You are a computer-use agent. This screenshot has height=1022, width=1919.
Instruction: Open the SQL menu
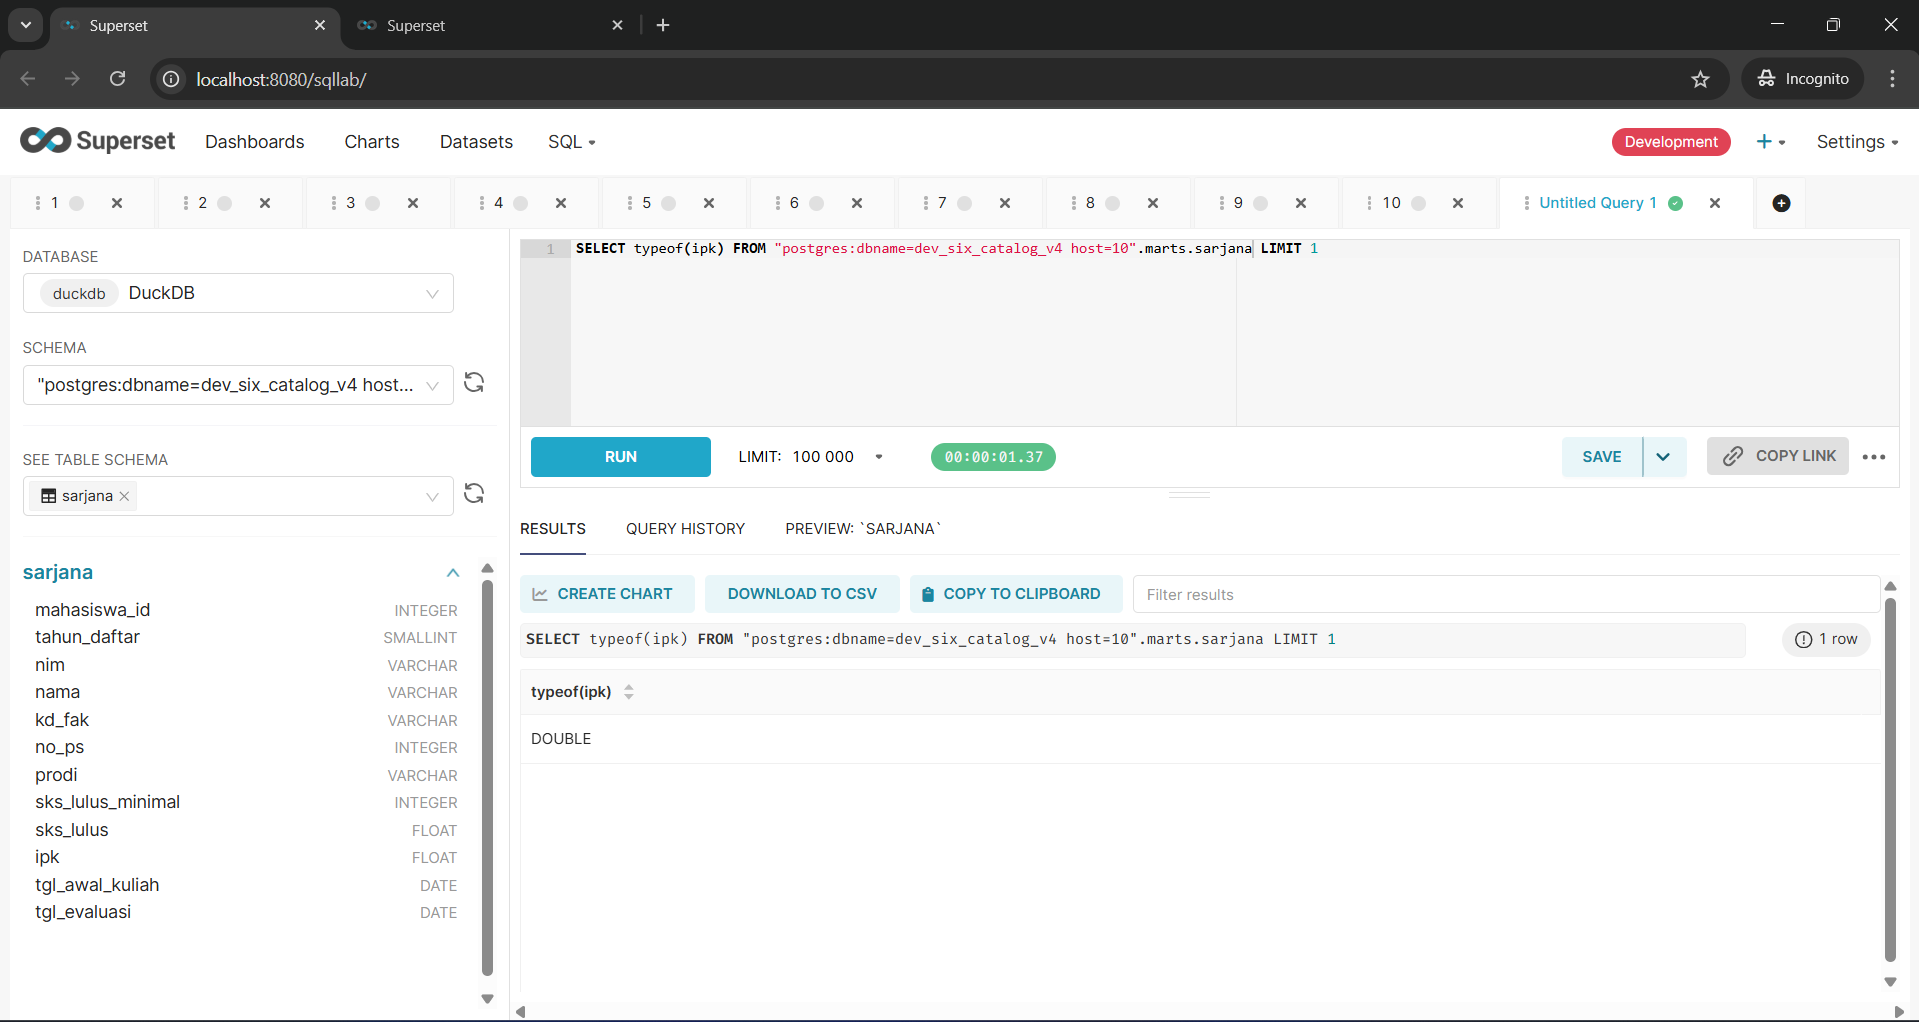(571, 142)
